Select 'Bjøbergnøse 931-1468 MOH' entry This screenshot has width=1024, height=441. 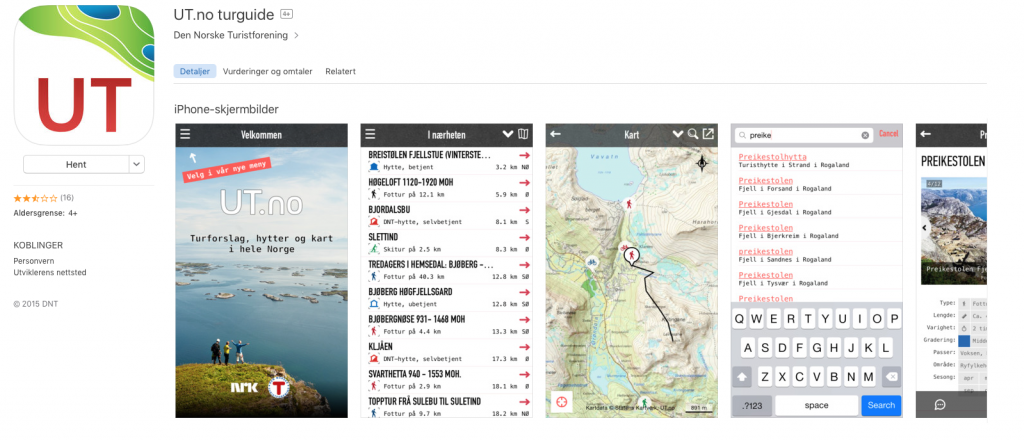tap(447, 325)
